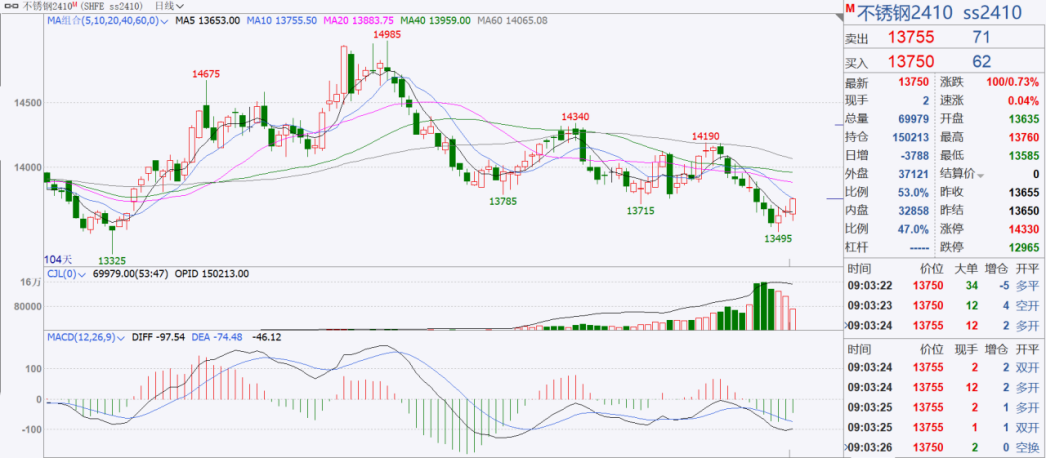The height and width of the screenshot is (459, 1046).
Task: Select the MA10 13755.50 legend
Action: (x=282, y=21)
